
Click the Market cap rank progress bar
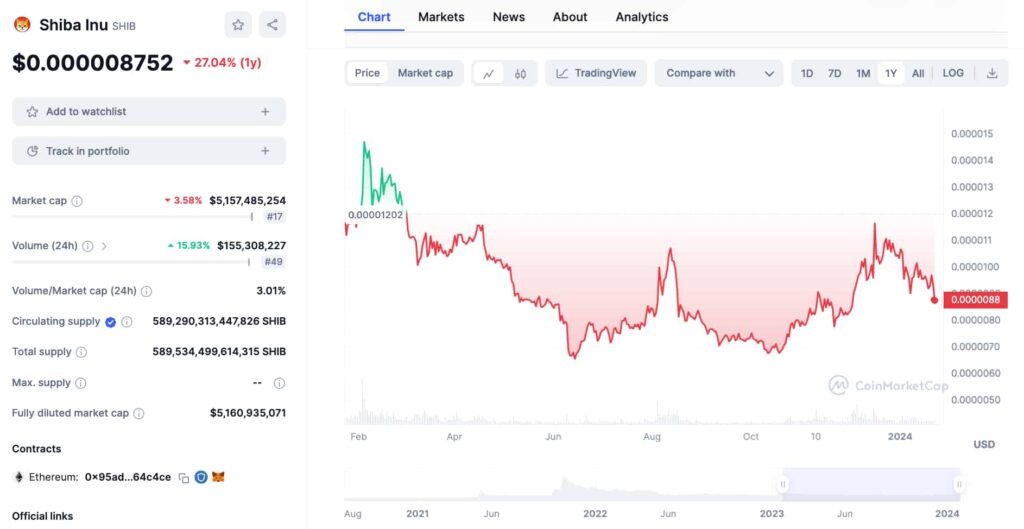pos(133,217)
